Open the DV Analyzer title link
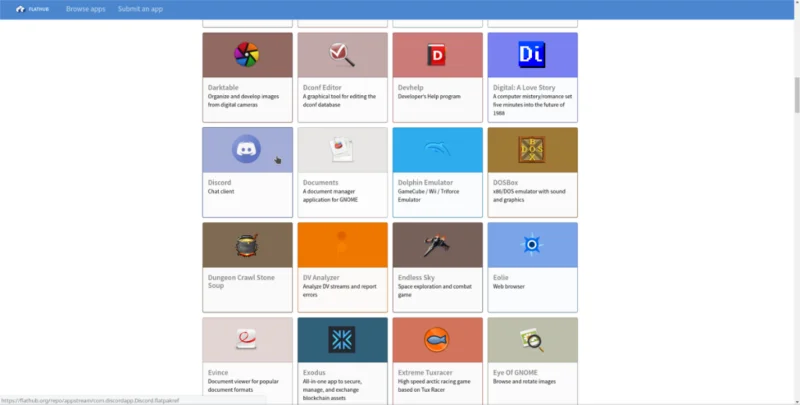 [x=321, y=277]
